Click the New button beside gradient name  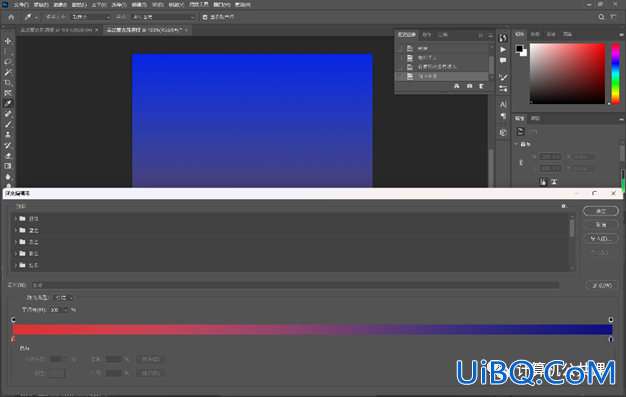pos(602,285)
